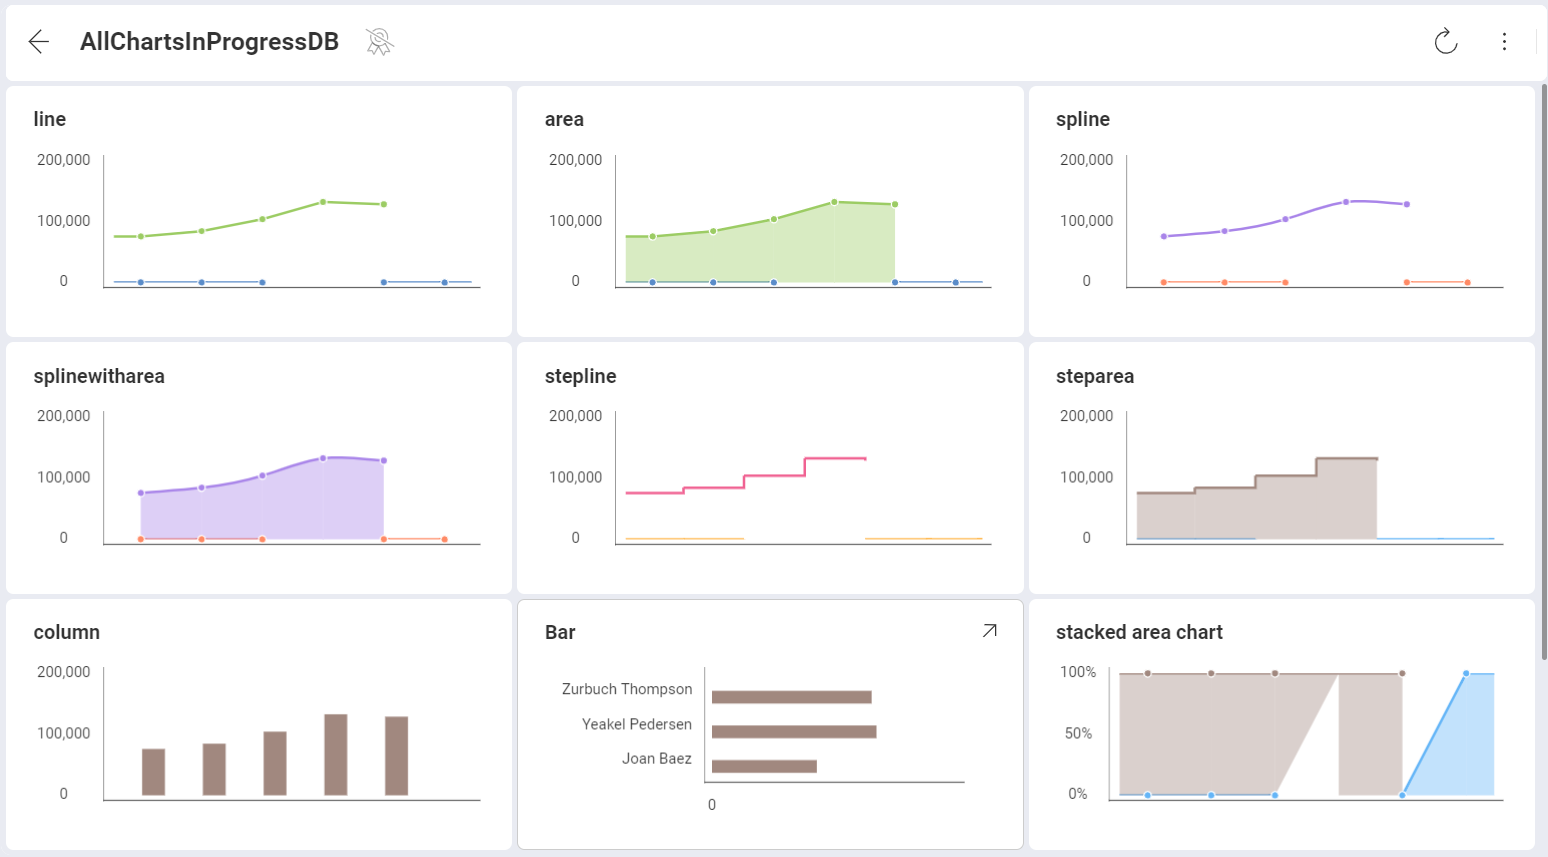Click the highest step of the pink stepline
The image size is (1548, 857).
tap(835, 458)
